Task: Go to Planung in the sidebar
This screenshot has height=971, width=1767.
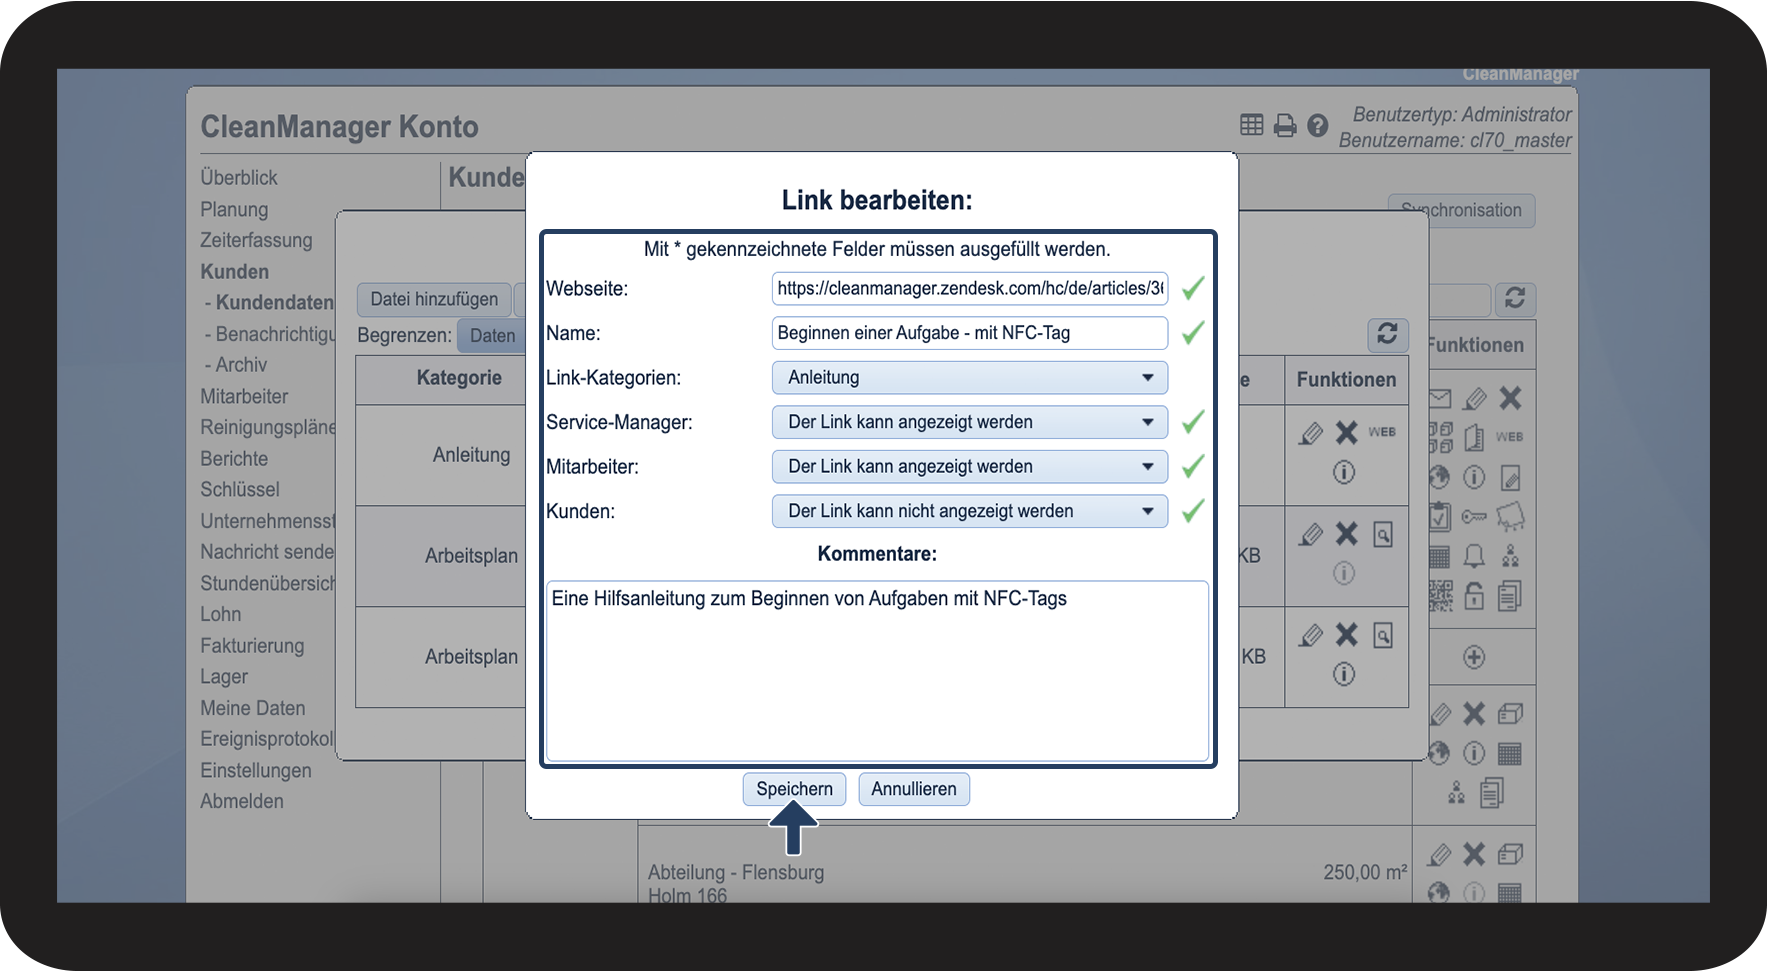Action: pos(234,210)
